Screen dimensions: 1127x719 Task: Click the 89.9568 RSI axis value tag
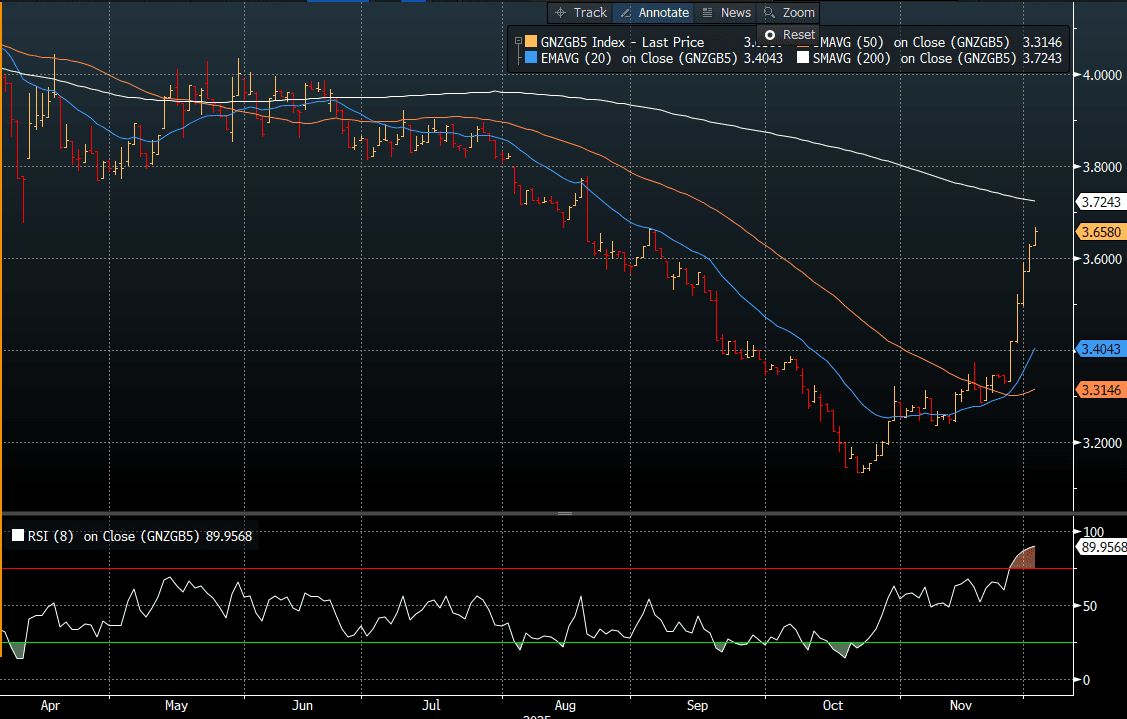pos(1101,548)
